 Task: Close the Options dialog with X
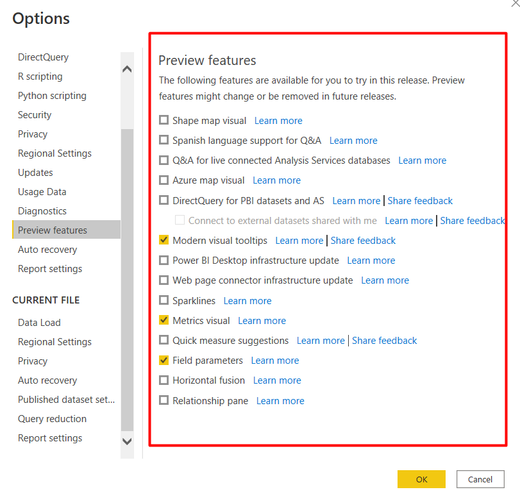(515, 3)
